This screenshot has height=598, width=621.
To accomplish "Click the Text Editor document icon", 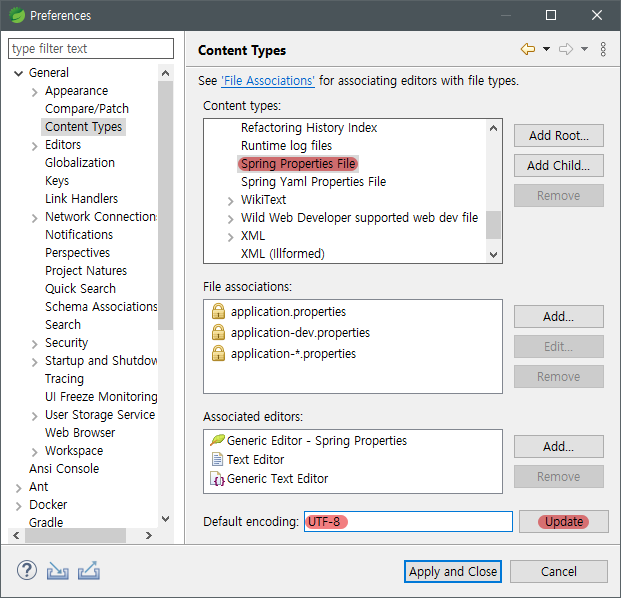I will tap(217, 459).
